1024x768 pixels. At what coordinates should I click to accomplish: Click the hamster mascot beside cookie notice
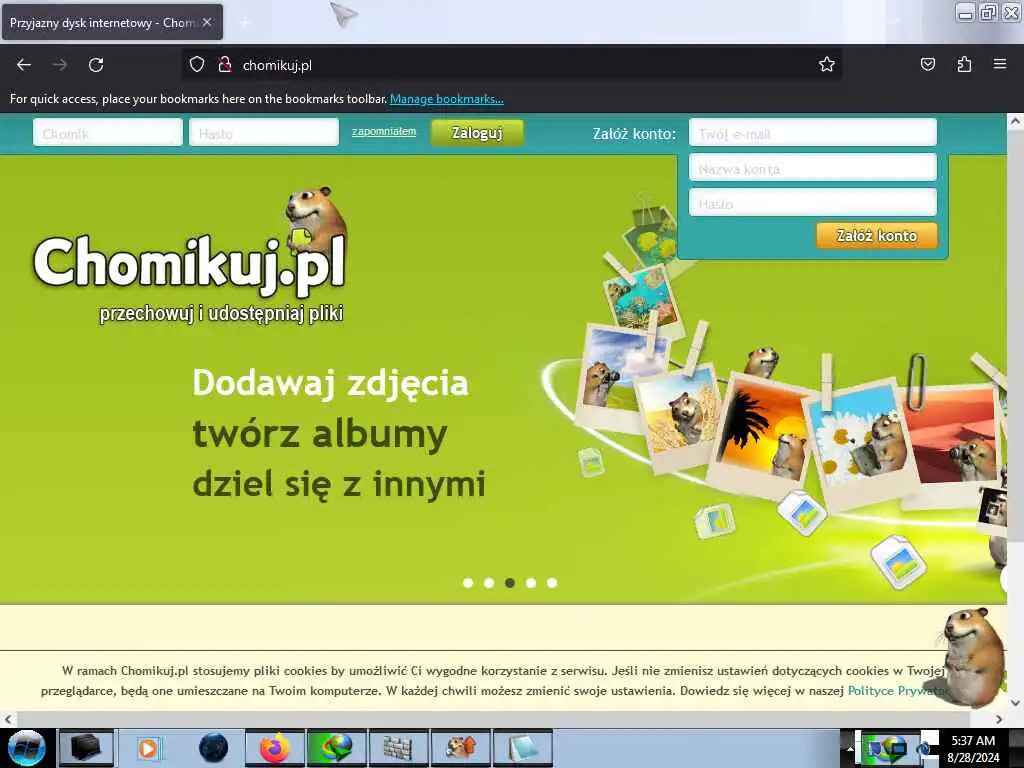click(x=973, y=656)
